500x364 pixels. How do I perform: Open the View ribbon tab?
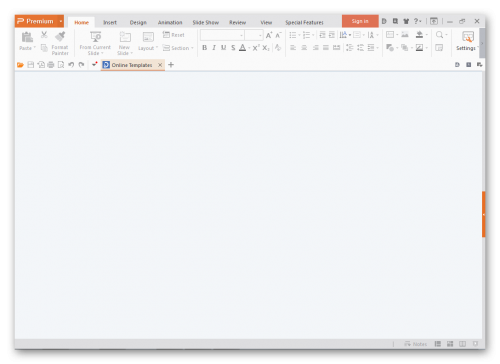click(x=266, y=23)
